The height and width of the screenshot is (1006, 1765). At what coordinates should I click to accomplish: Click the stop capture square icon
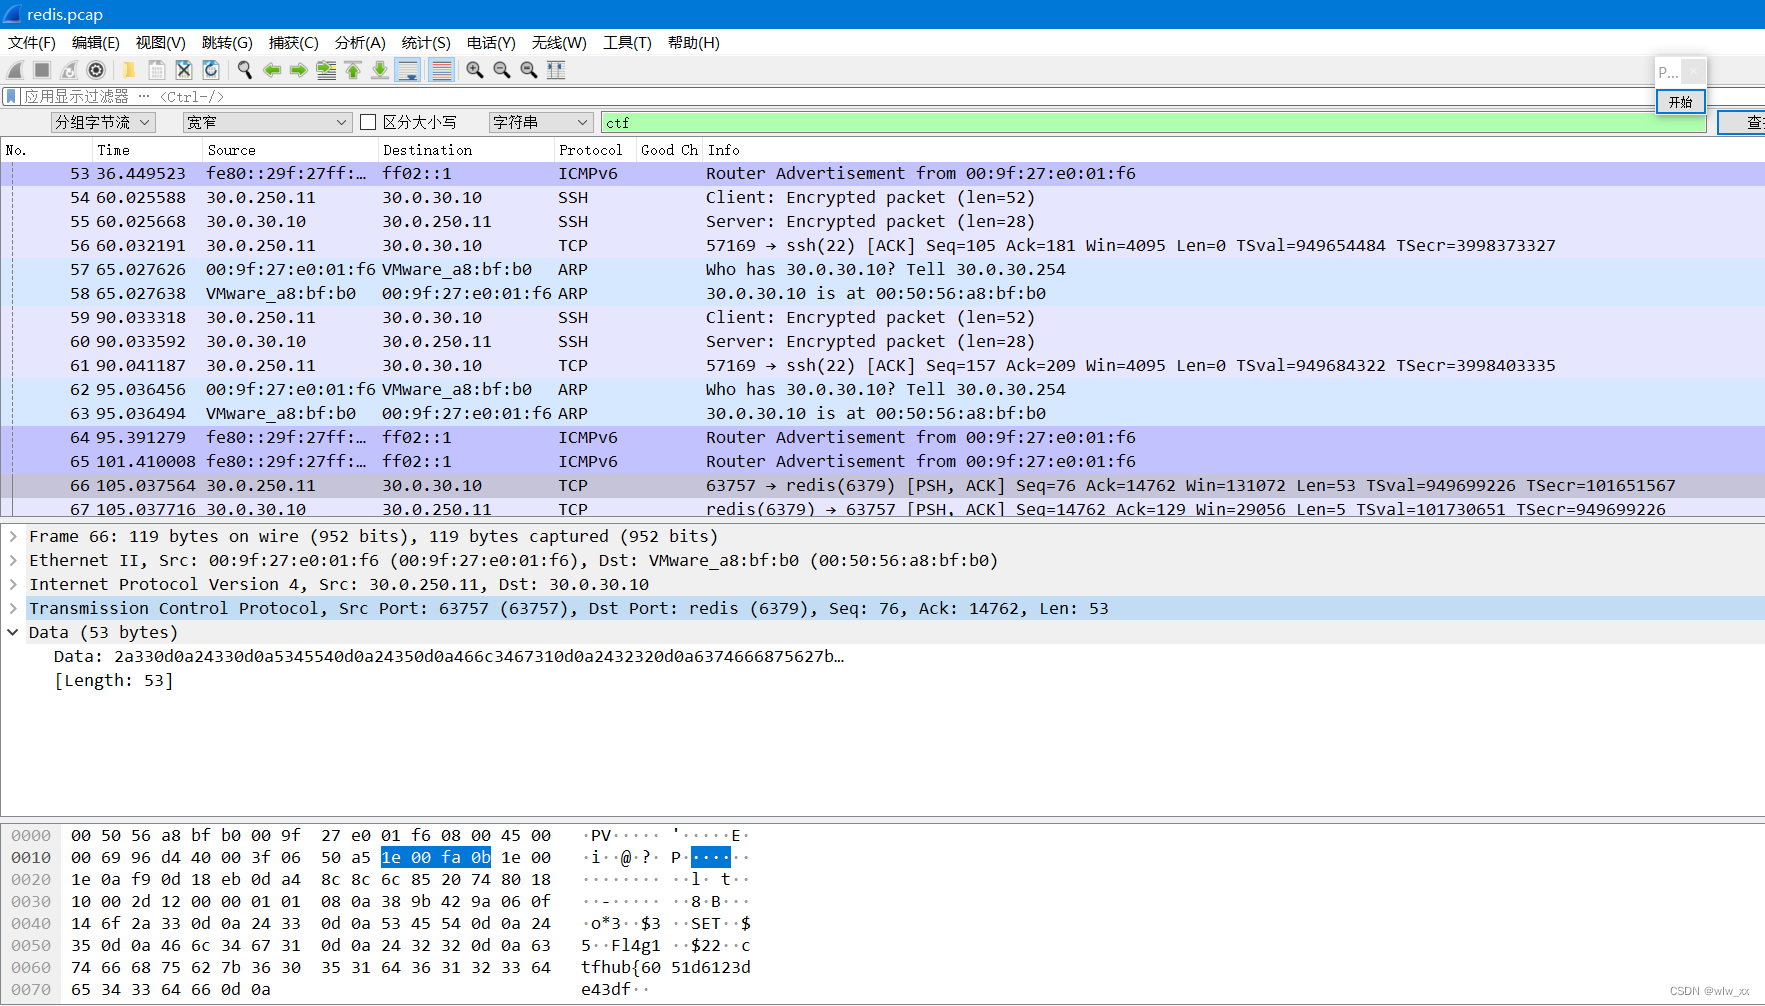pos(42,70)
